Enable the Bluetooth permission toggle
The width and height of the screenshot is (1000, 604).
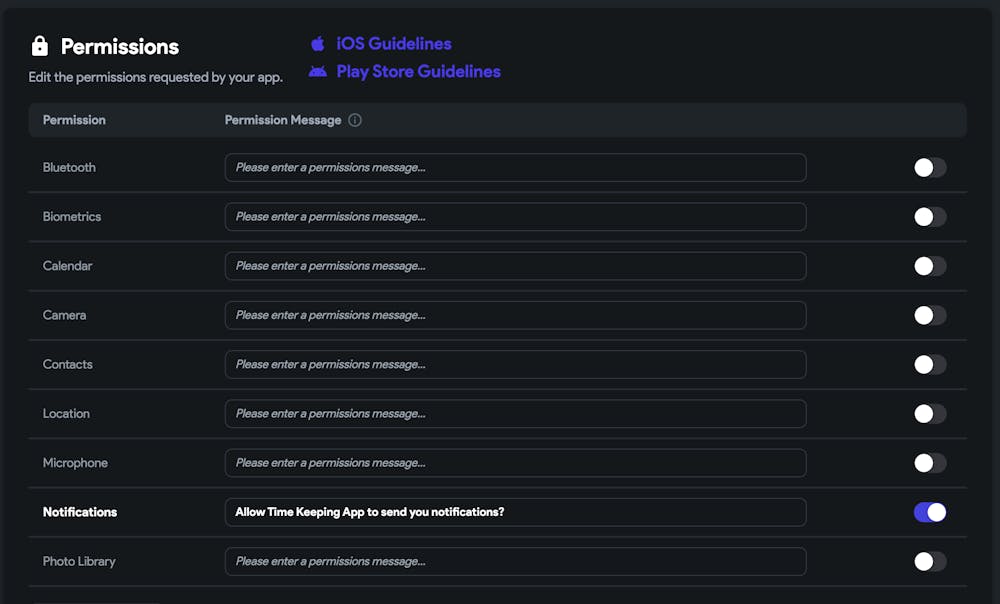(930, 168)
